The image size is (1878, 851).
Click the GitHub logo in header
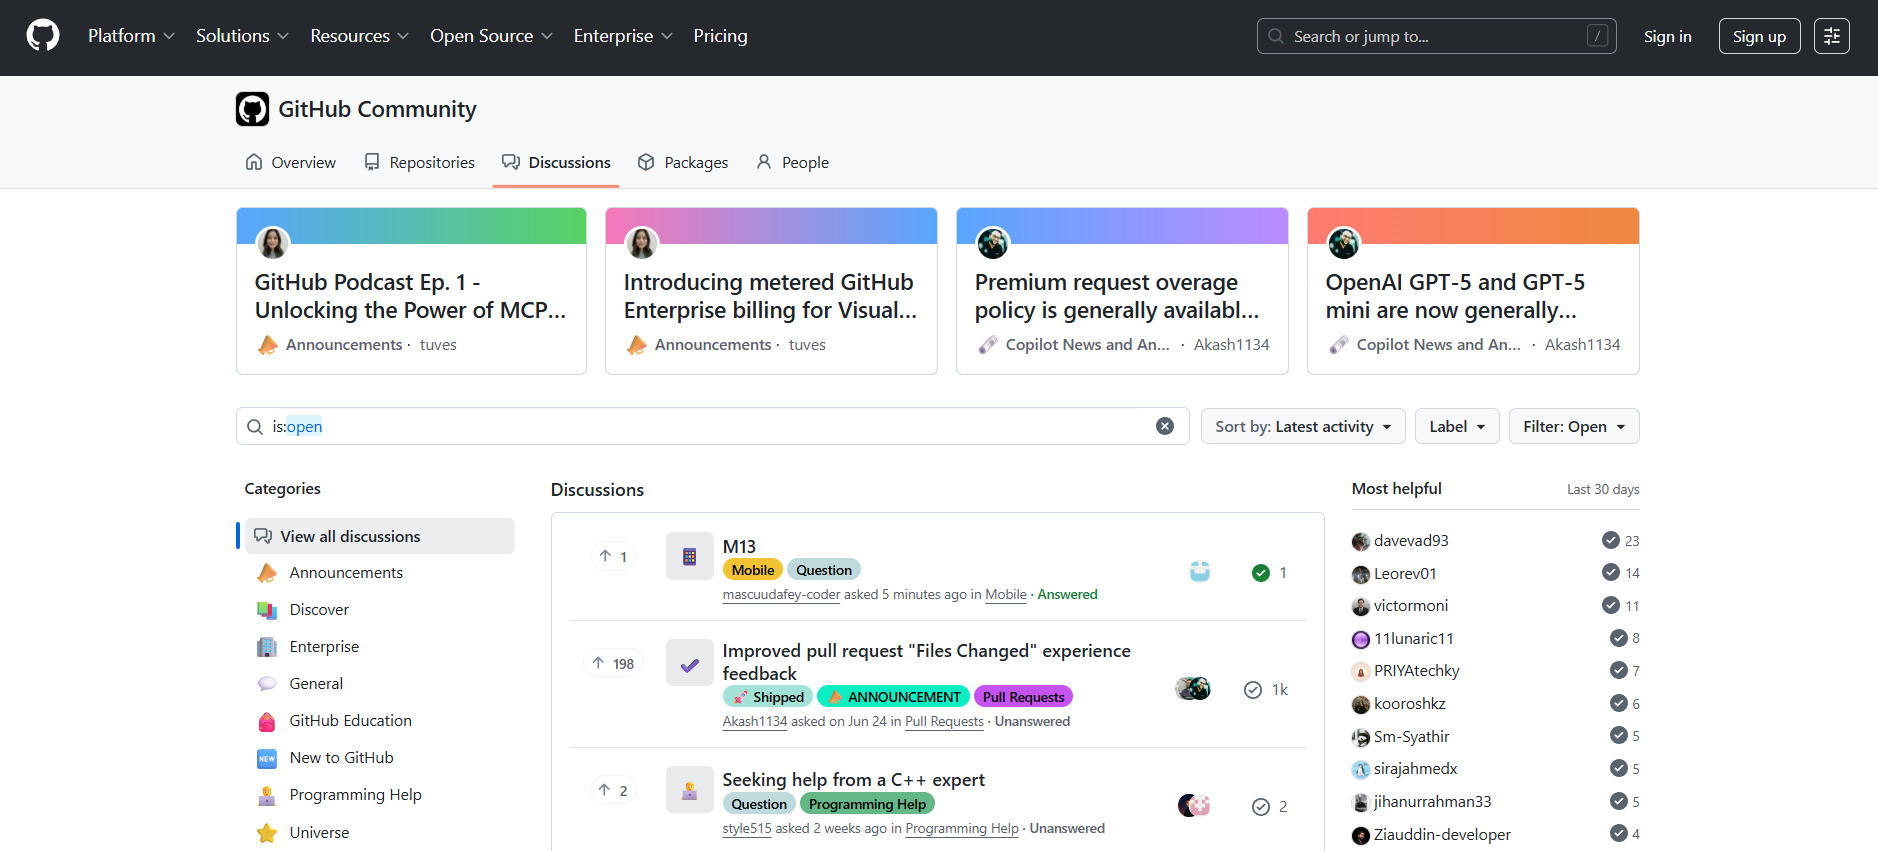pos(43,36)
